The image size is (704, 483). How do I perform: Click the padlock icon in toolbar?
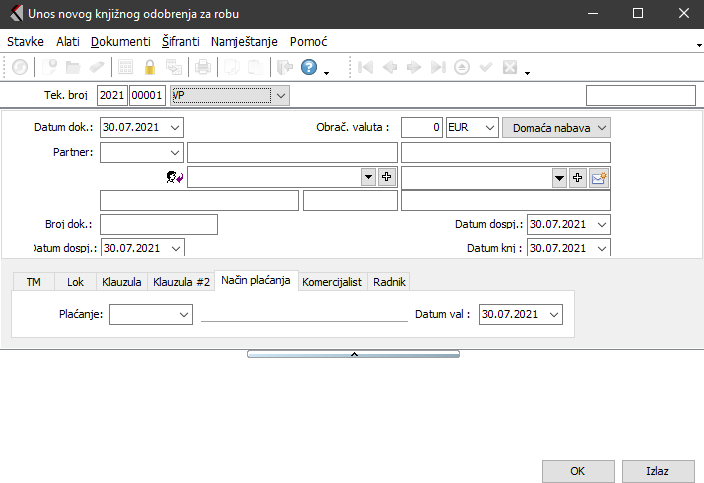(x=150, y=68)
